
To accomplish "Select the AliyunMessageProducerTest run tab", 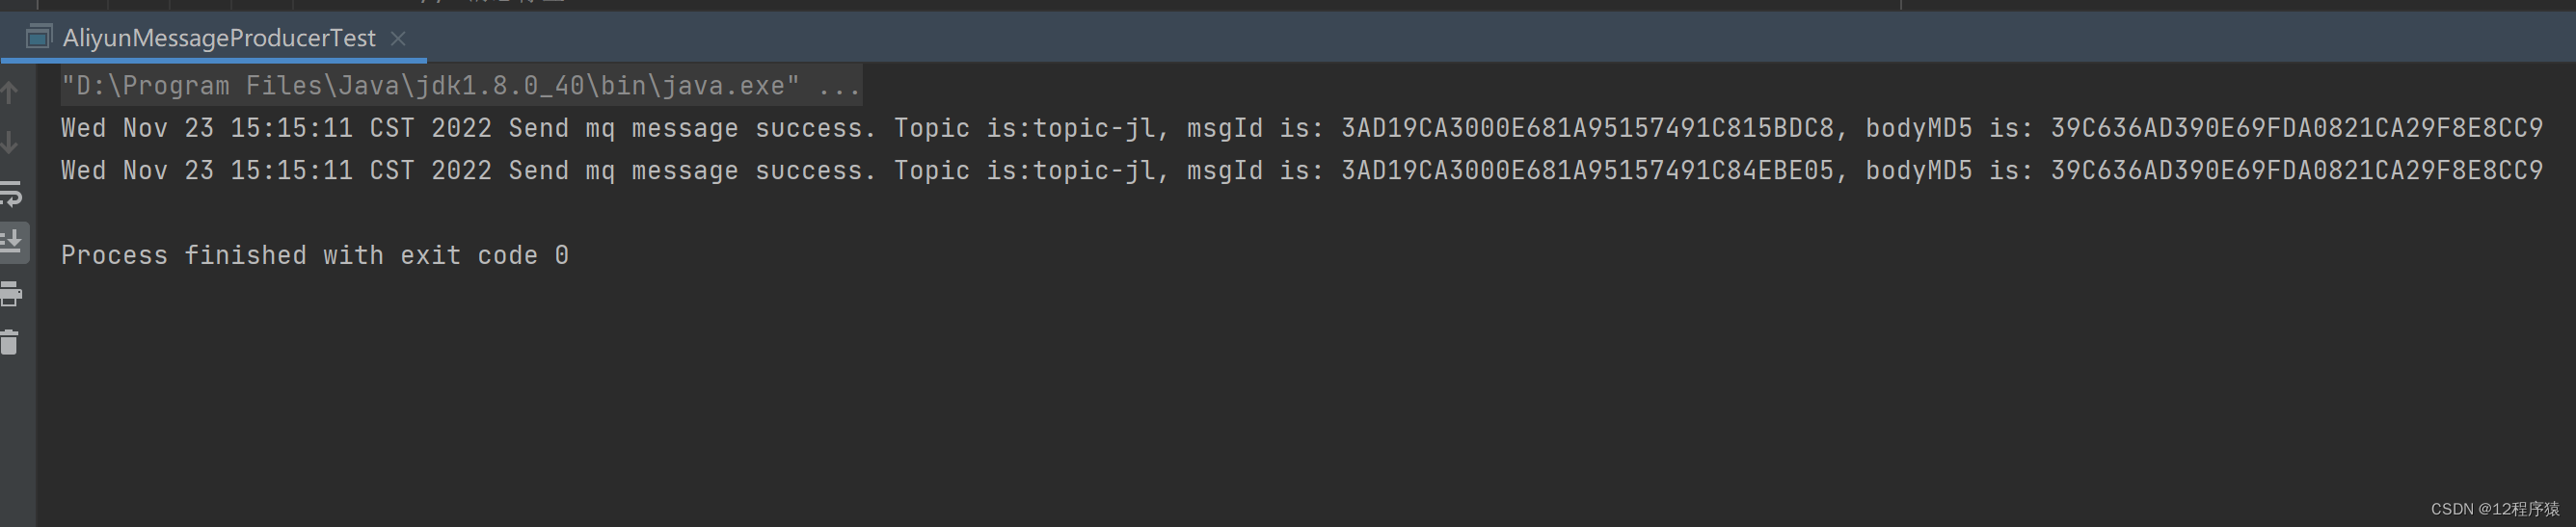I will click(x=218, y=38).
